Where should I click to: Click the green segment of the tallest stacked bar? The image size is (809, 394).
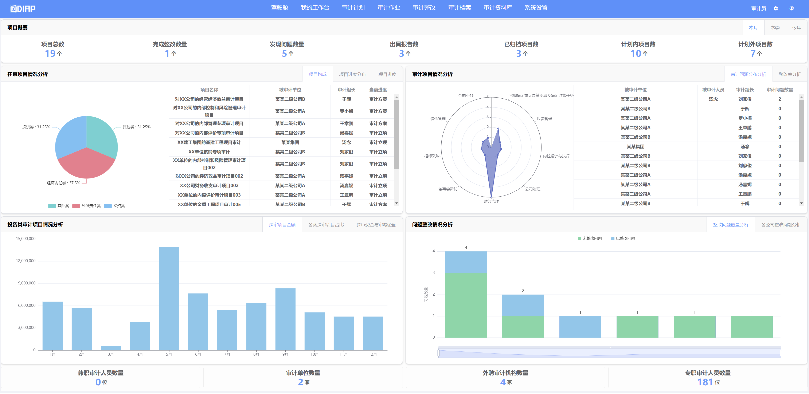pos(465,305)
